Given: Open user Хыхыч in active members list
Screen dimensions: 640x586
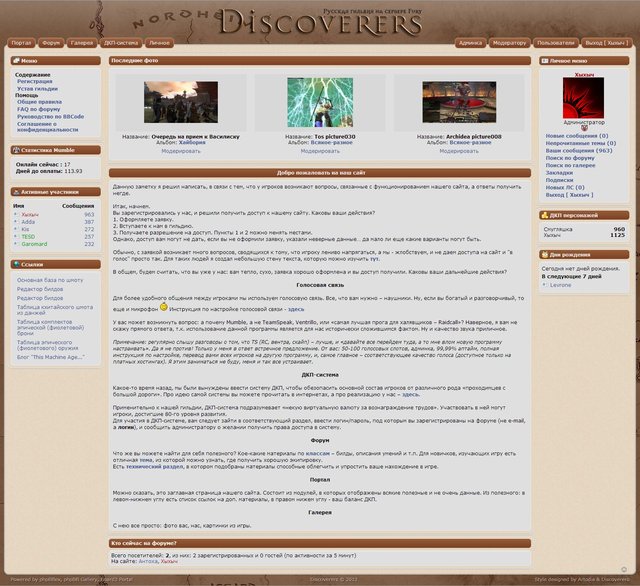Looking at the screenshot, I should 30,215.
